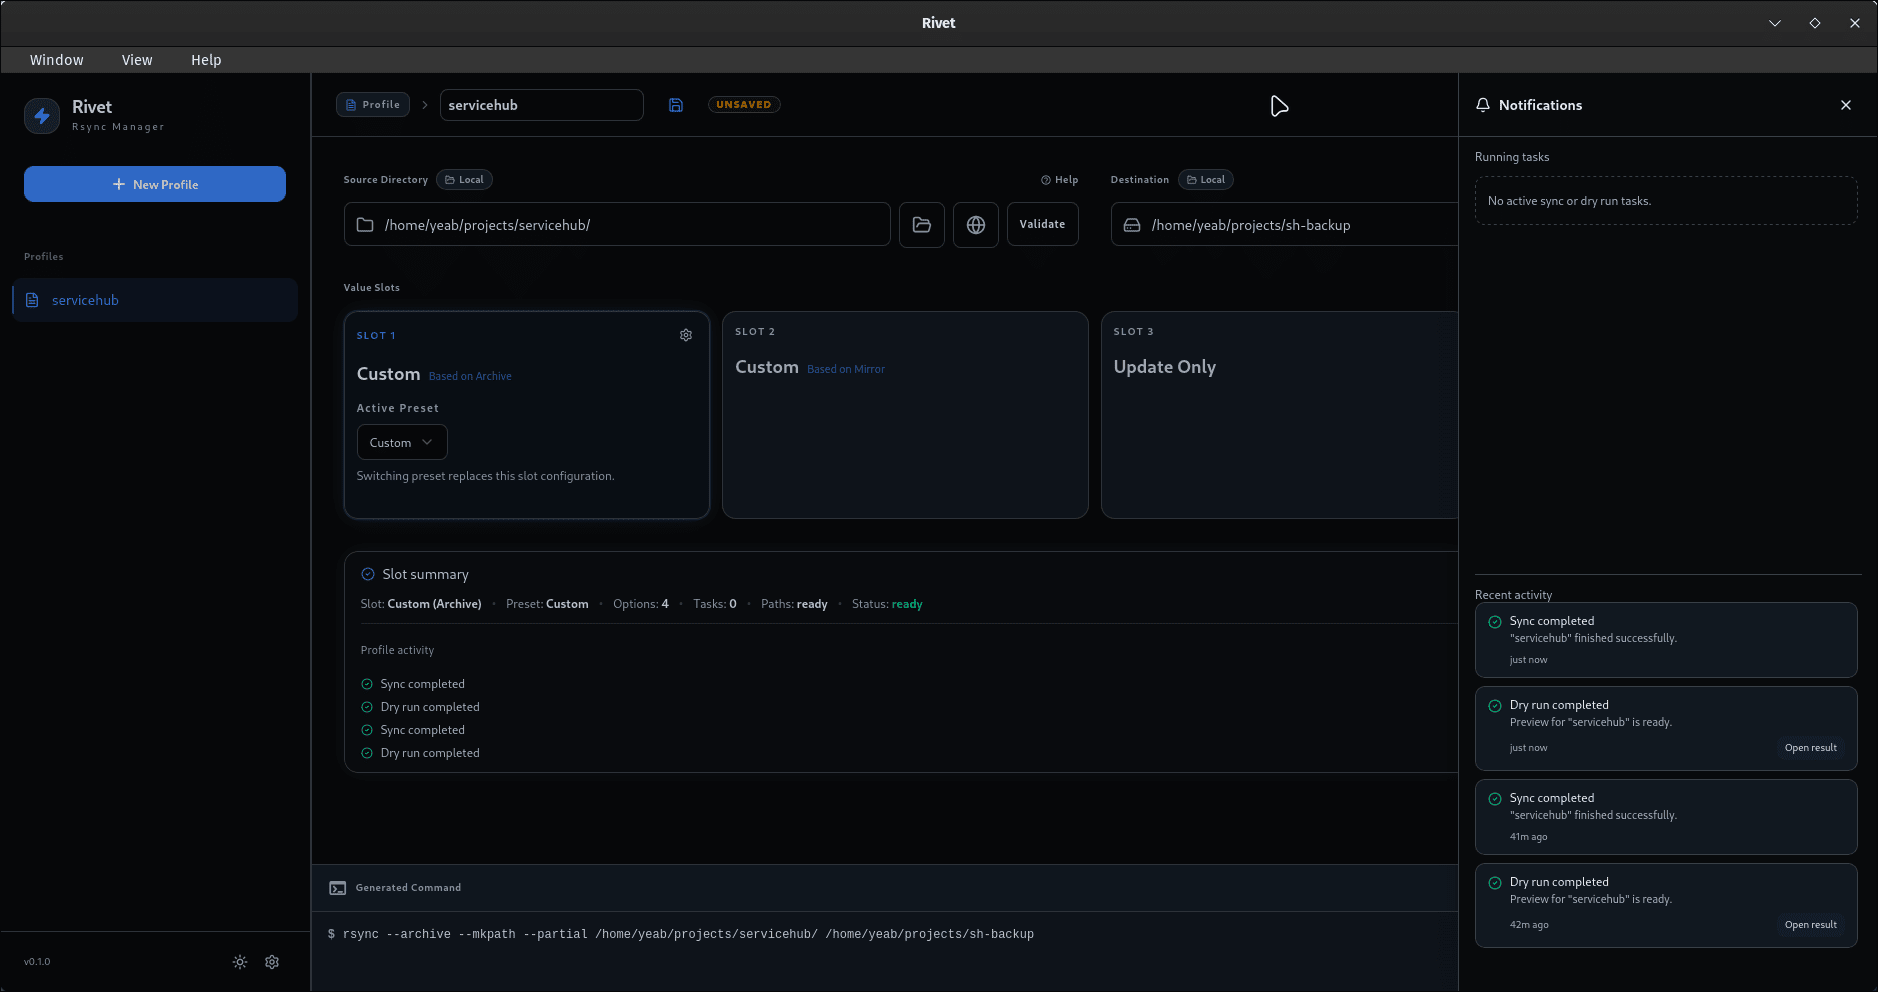This screenshot has width=1878, height=992.
Task: Click the Validate button
Action: pos(1042,225)
